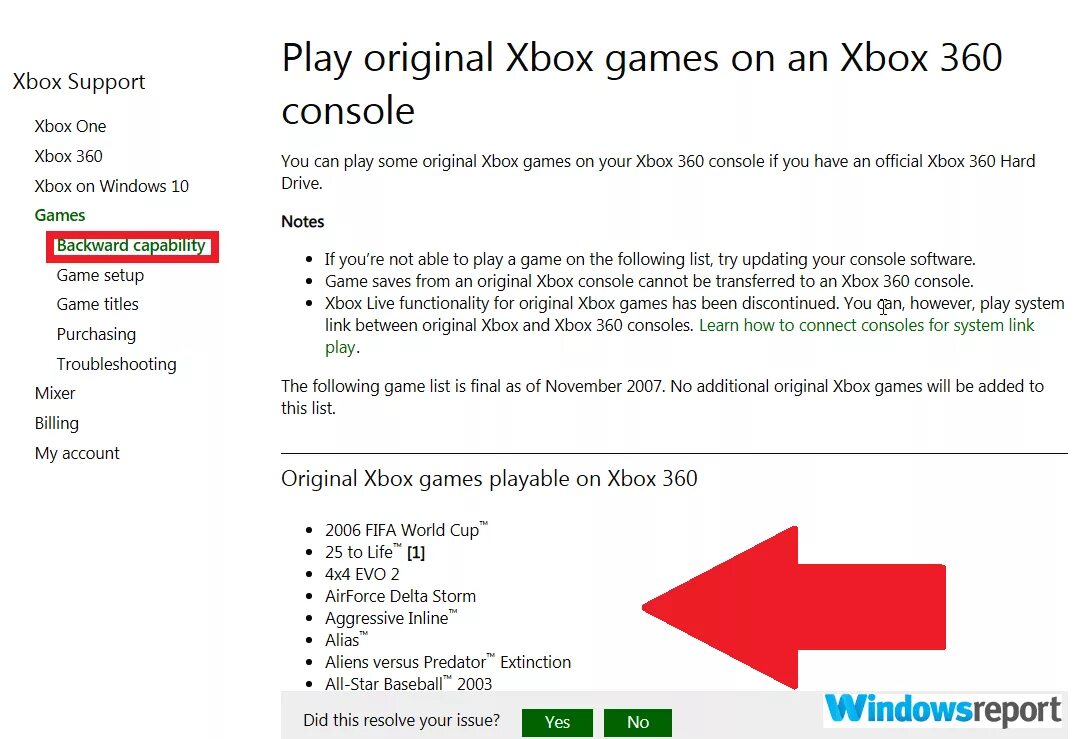Open the Xbox One support section

(x=70, y=127)
